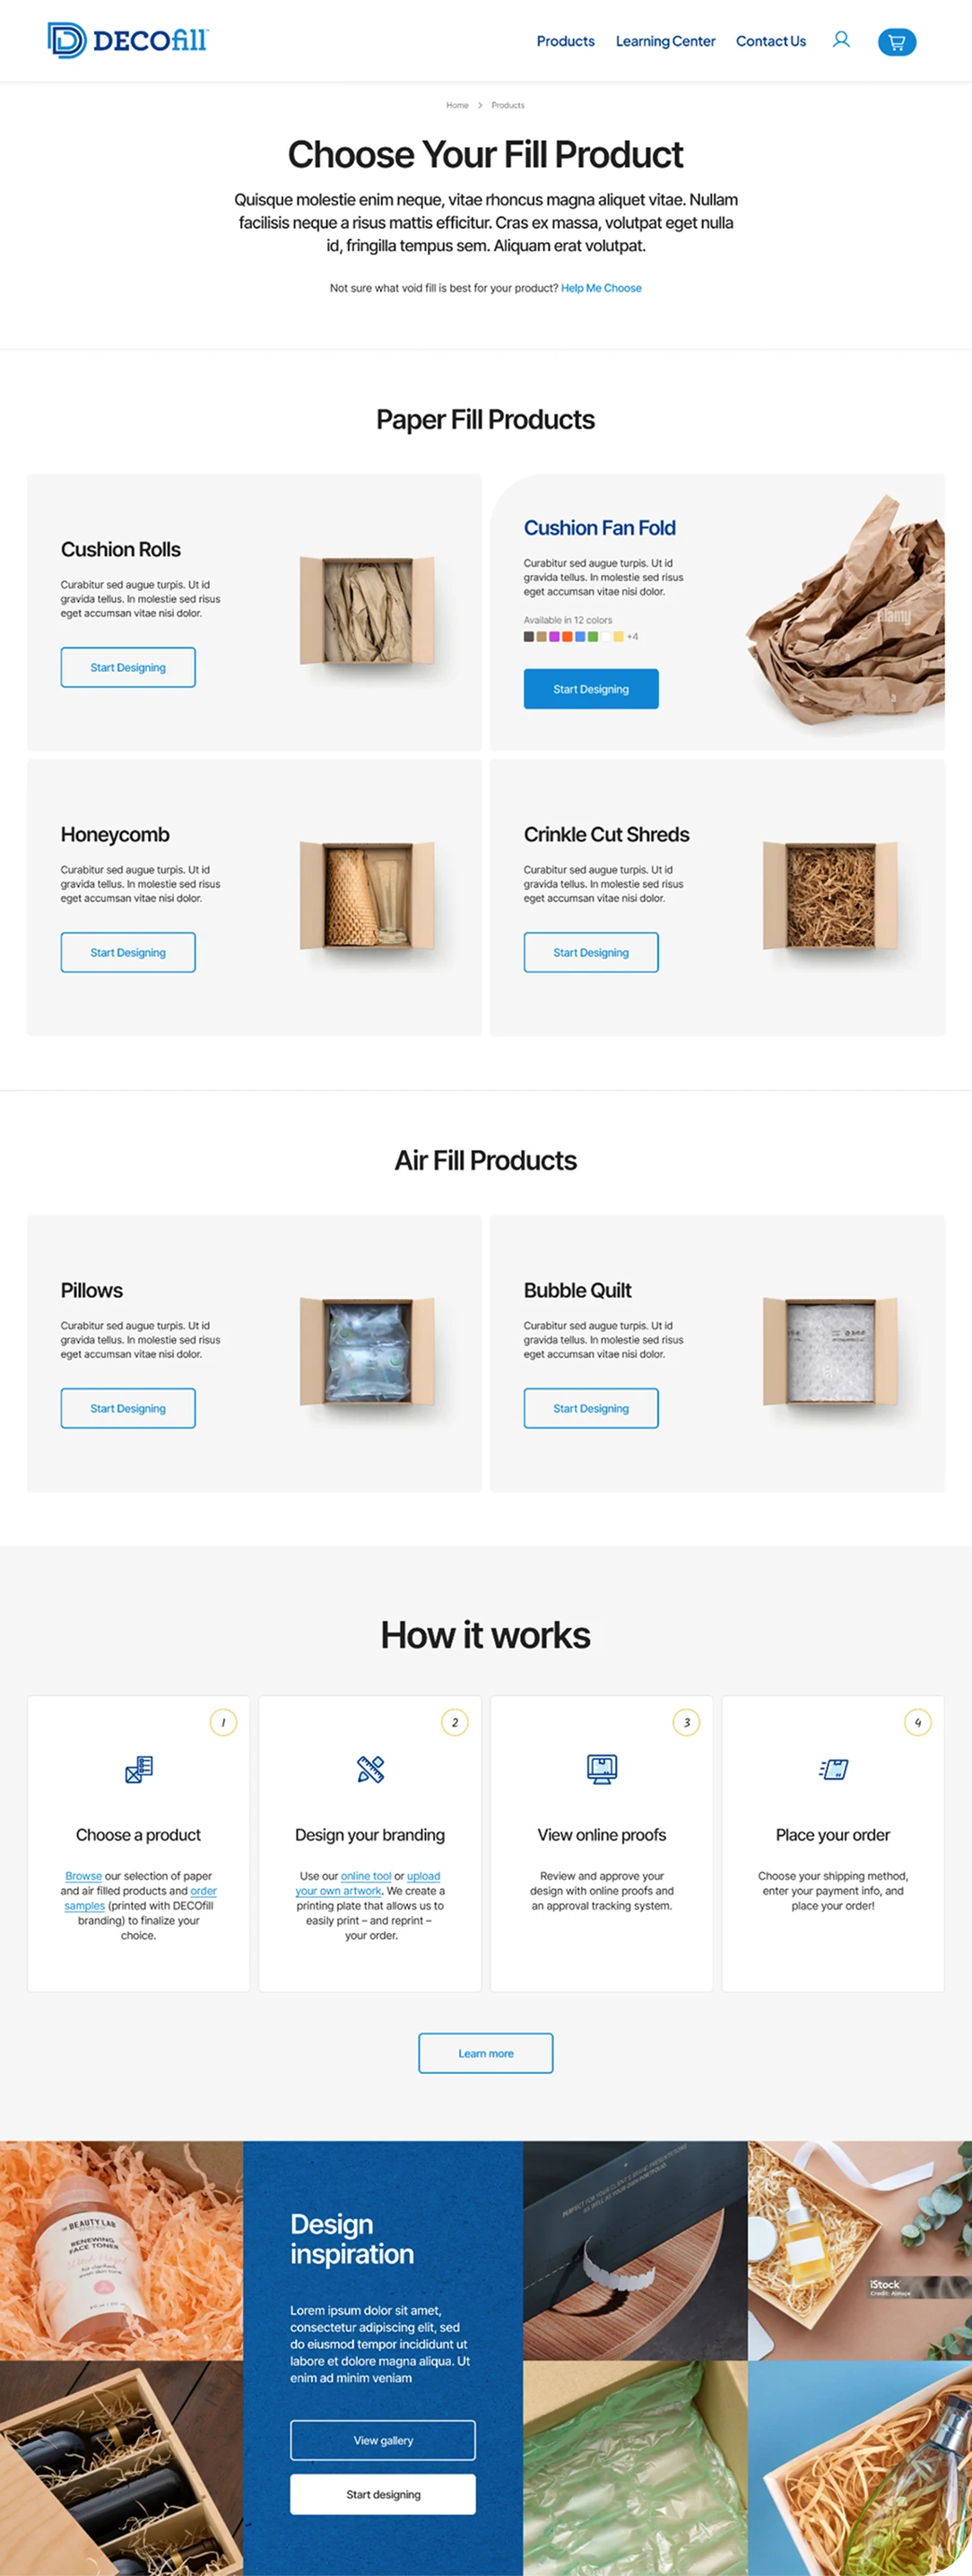The width and height of the screenshot is (972, 2576).
Task: Click the Design your branding pencil-ruler icon
Action: tap(370, 1769)
